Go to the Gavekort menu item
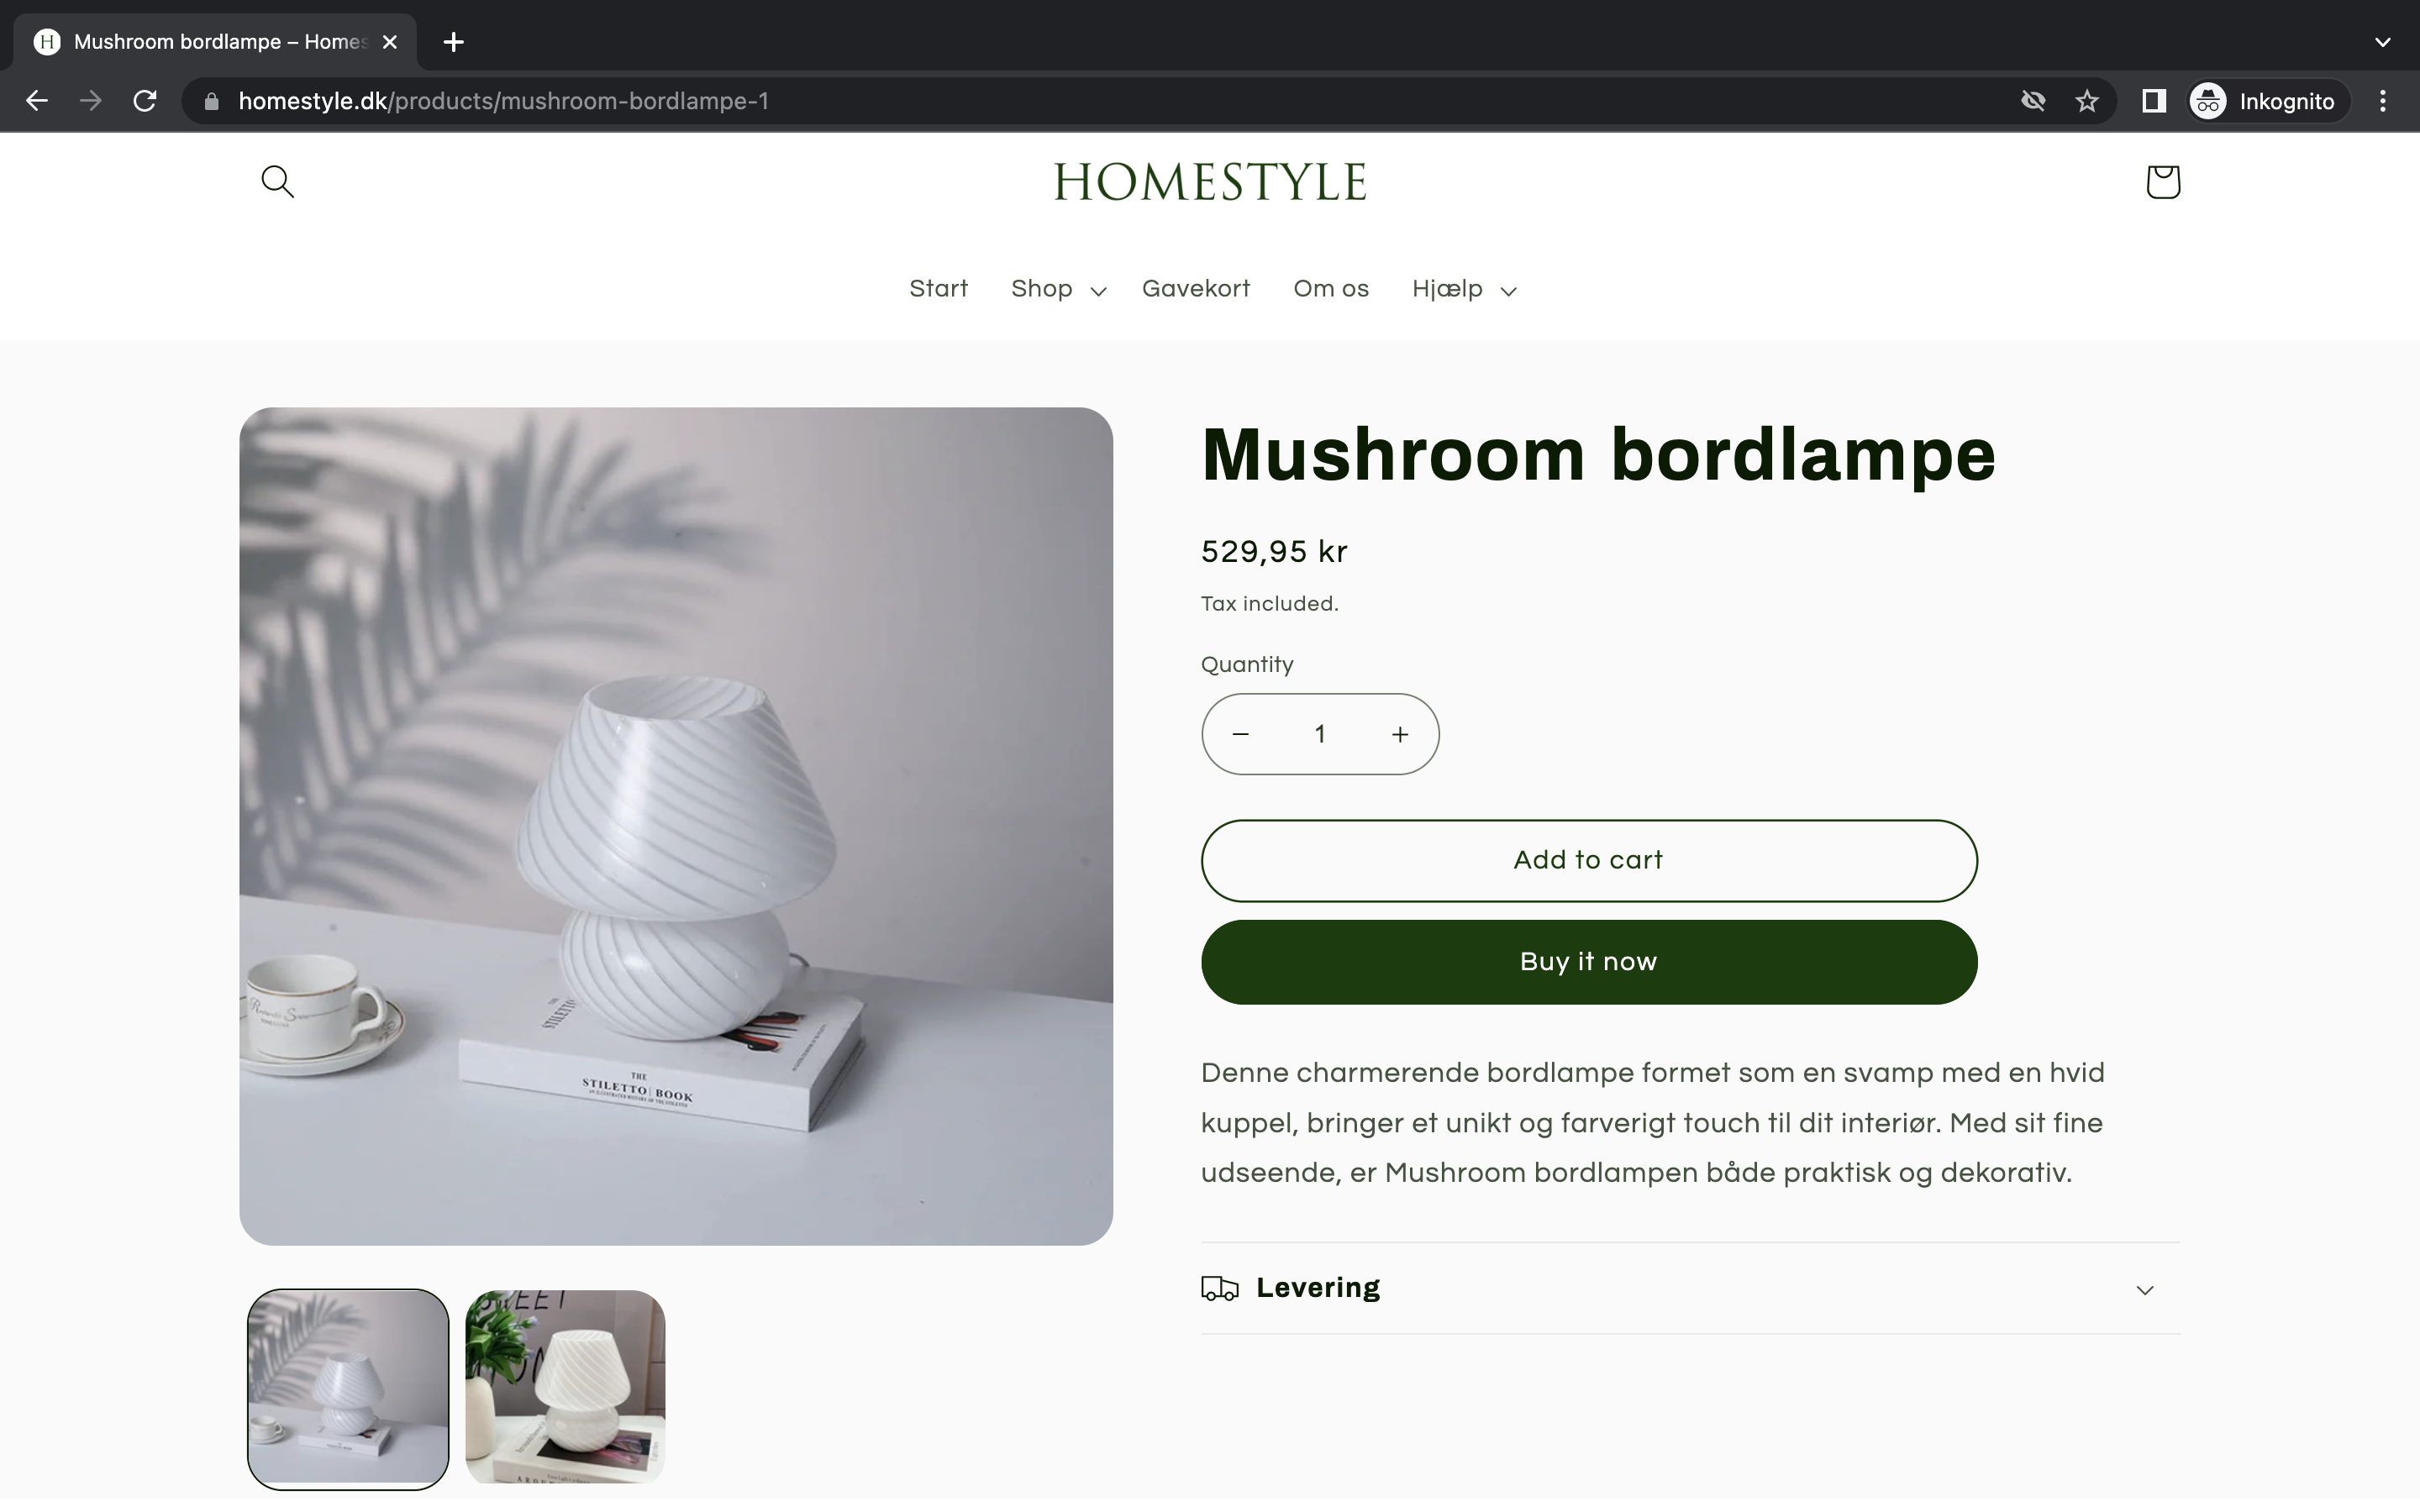The height and width of the screenshot is (1512, 2420). [x=1195, y=289]
